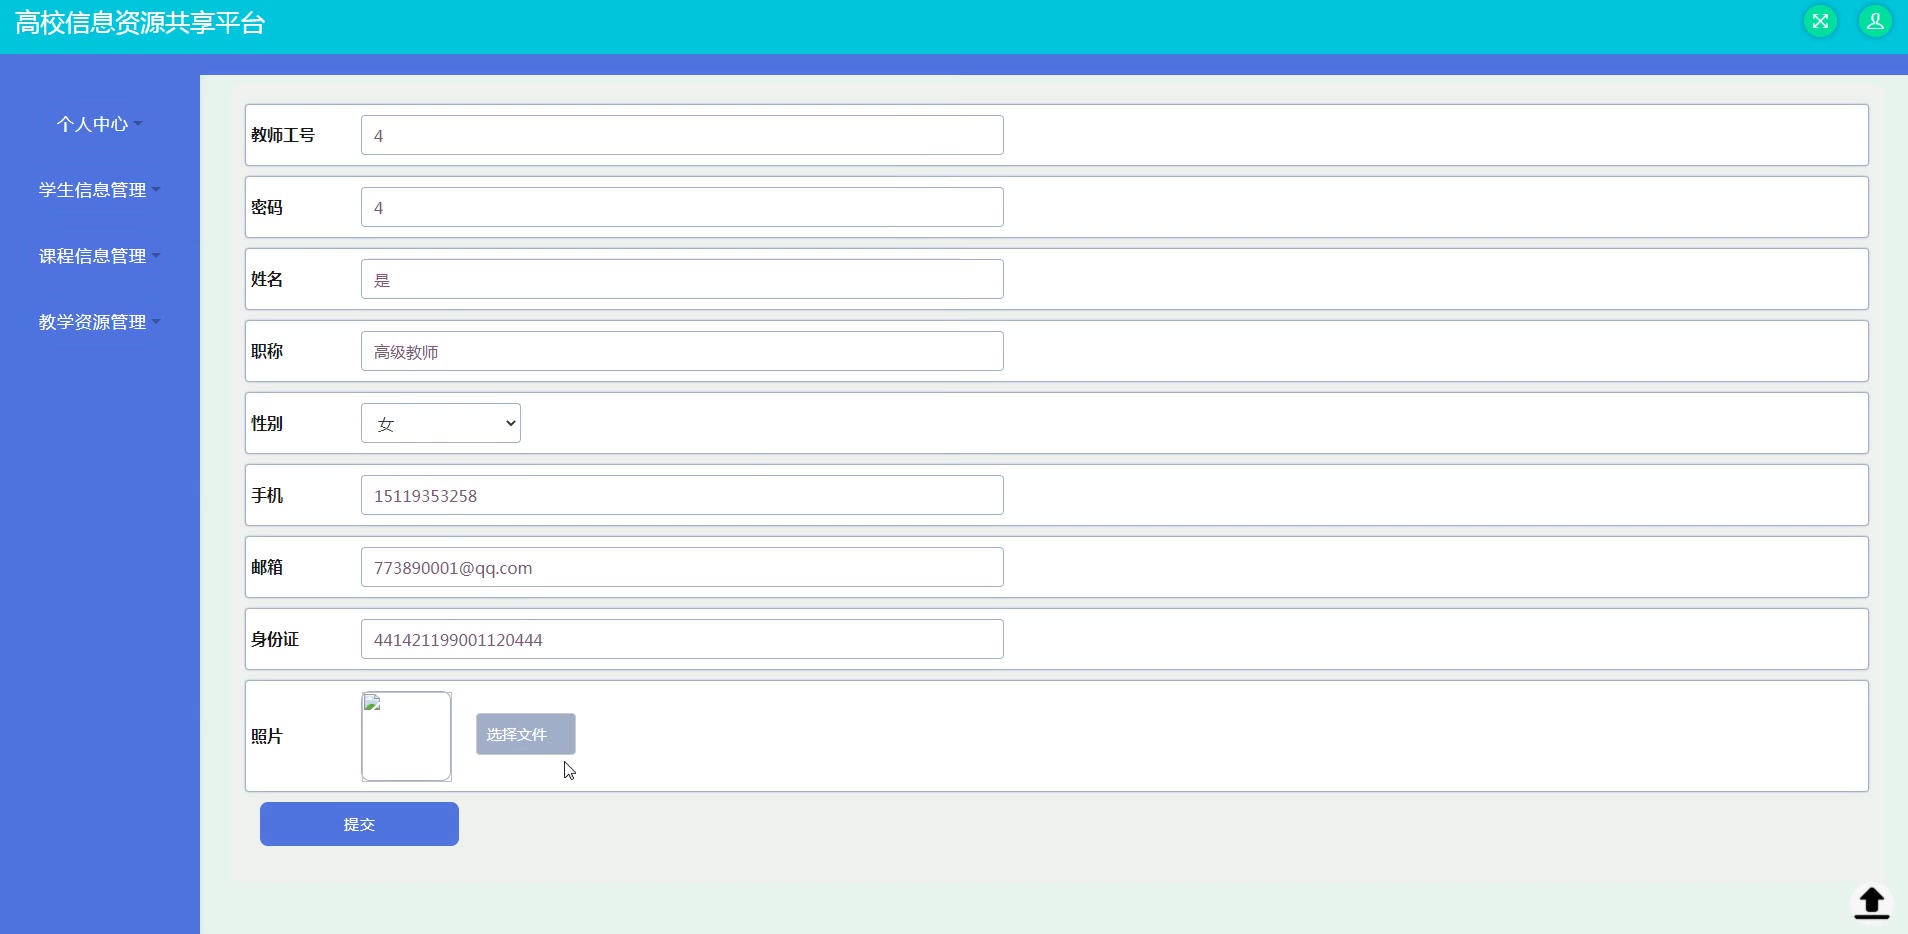Click the 选择文件 upload button

[x=526, y=734]
